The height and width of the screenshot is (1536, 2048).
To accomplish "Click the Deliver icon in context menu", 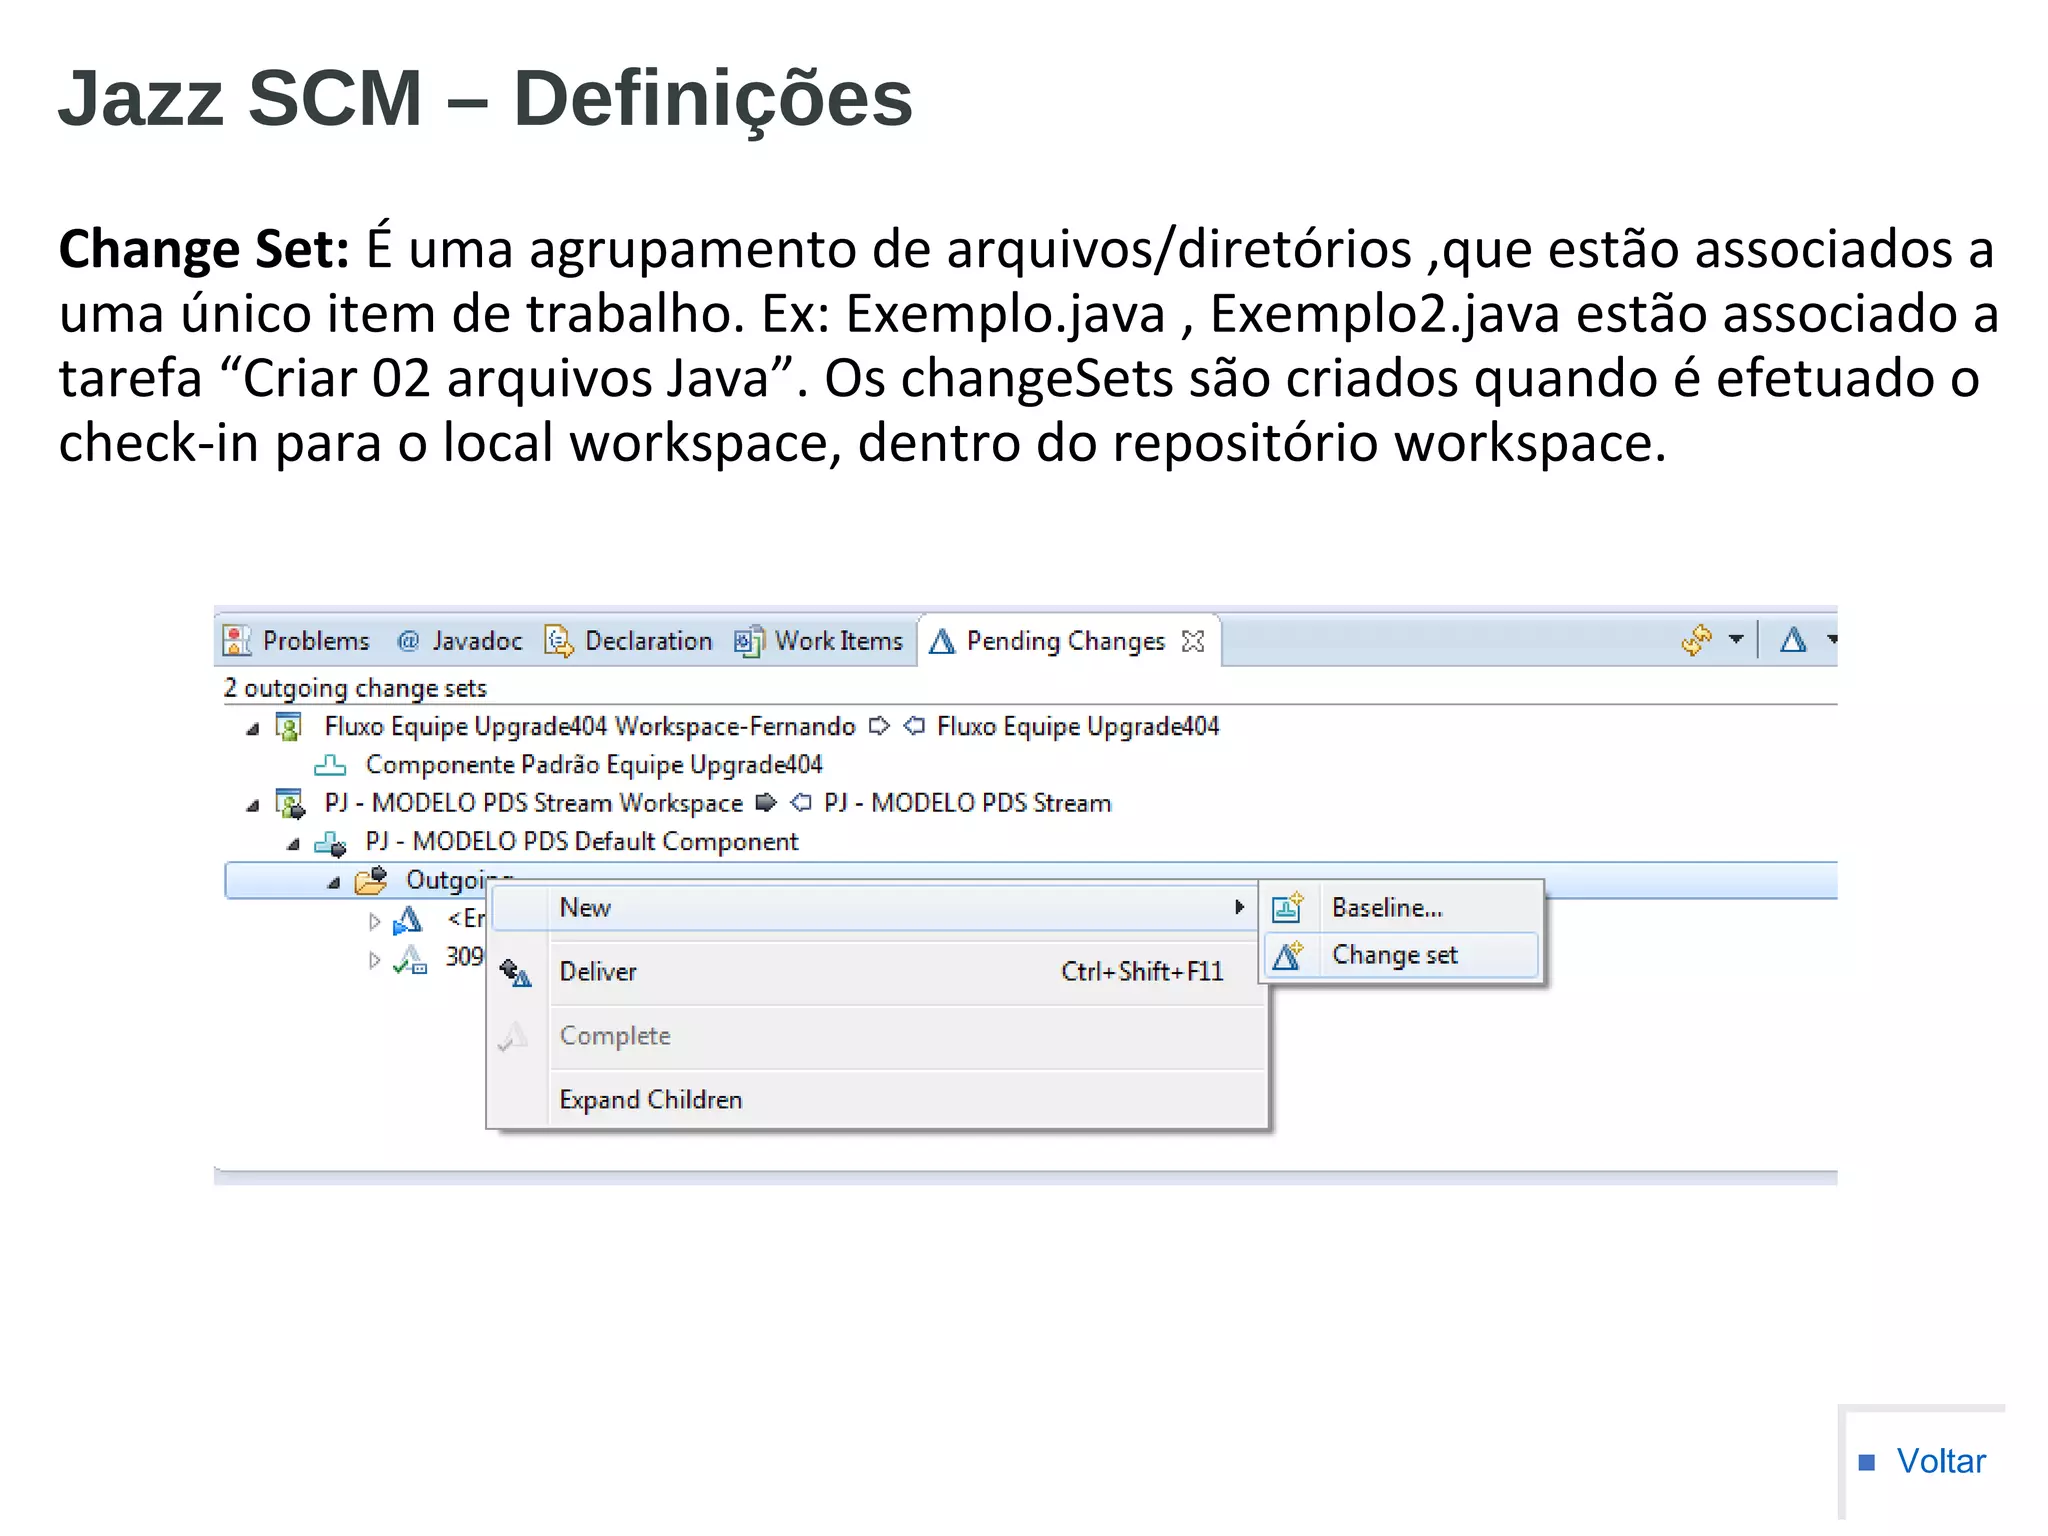I will coord(516,972).
